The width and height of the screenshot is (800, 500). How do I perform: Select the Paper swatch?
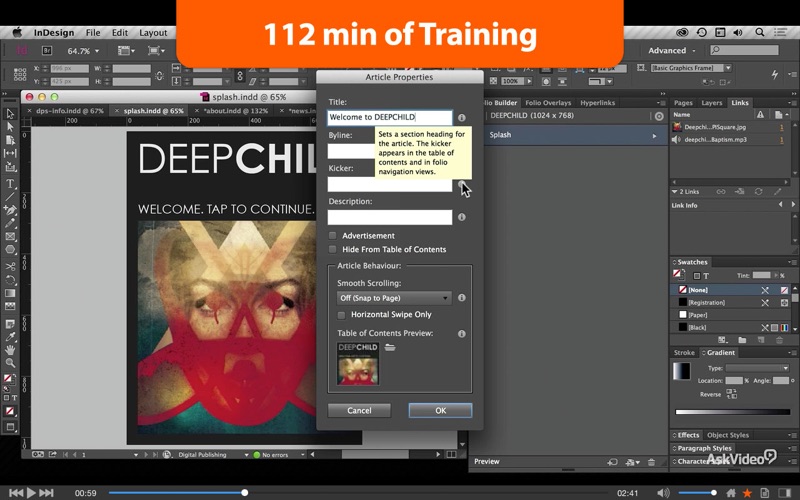point(730,315)
